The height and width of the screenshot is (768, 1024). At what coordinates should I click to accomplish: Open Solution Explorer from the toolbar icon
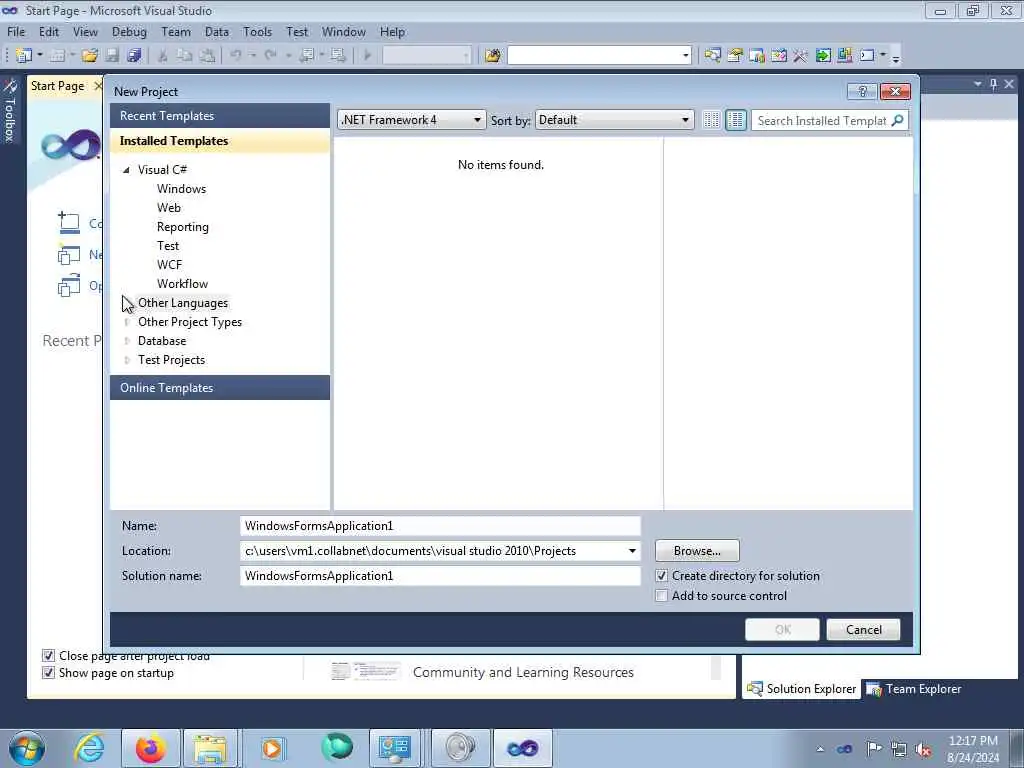[x=712, y=56]
